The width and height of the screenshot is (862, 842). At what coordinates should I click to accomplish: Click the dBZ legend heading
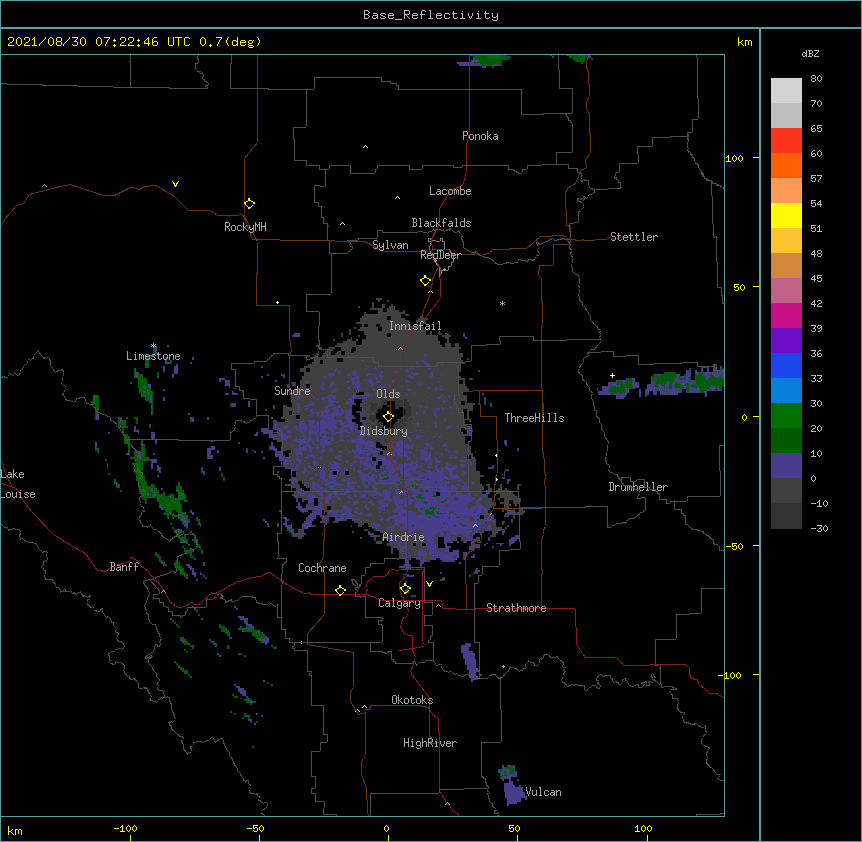(810, 54)
